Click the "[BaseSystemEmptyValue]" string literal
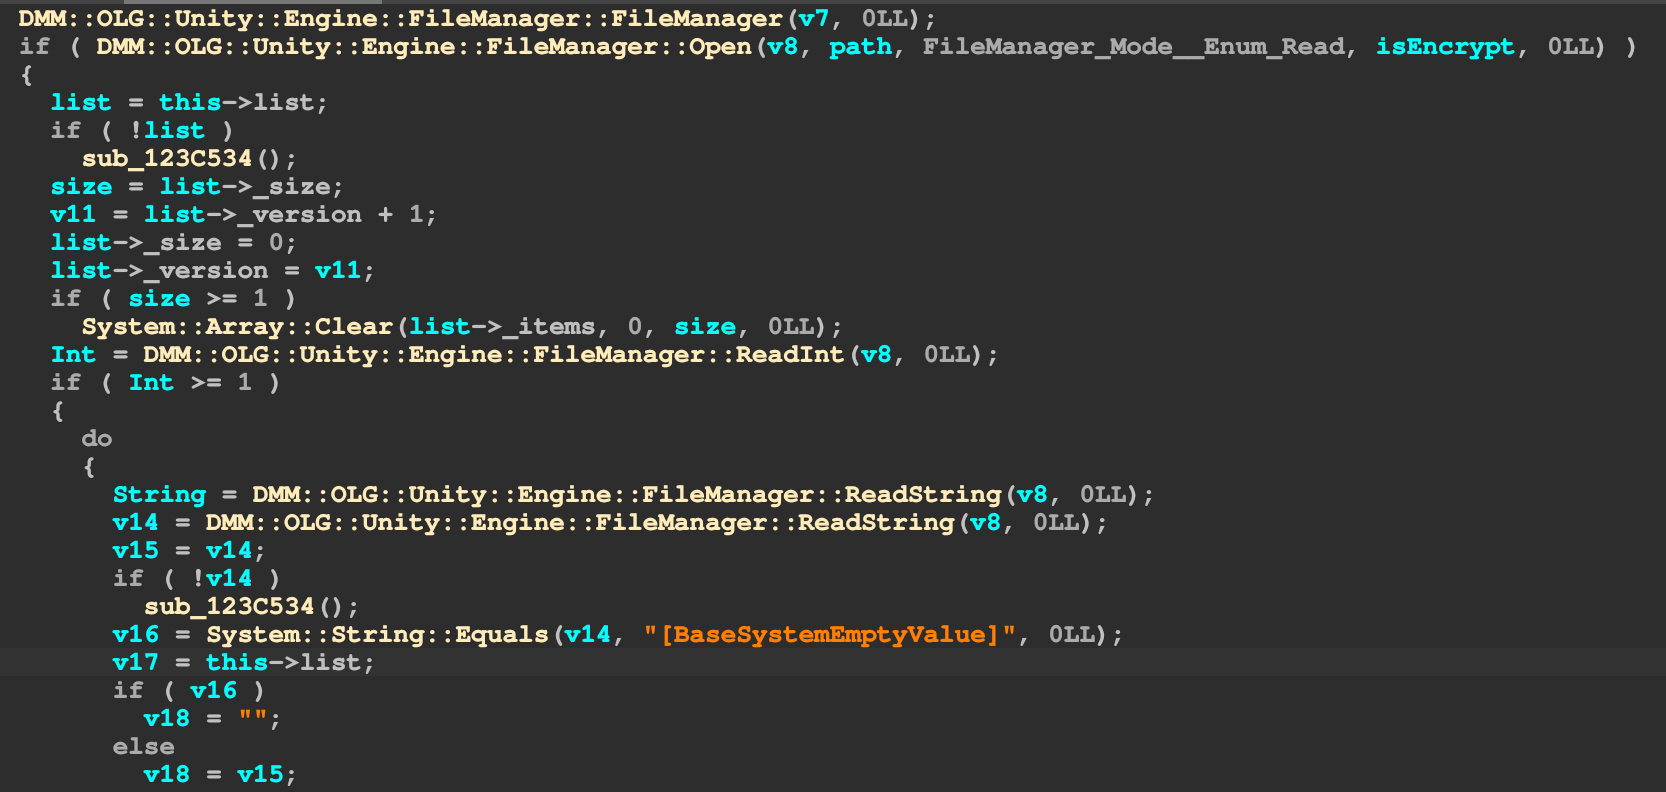The height and width of the screenshot is (792, 1666). tap(830, 635)
